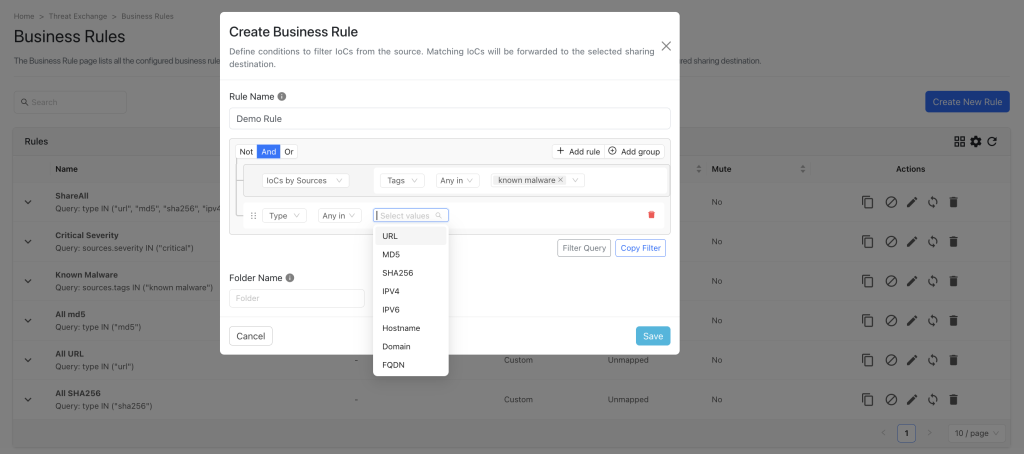The height and width of the screenshot is (454, 1024).
Task: Disable the Critical Severity rule
Action: [891, 242]
